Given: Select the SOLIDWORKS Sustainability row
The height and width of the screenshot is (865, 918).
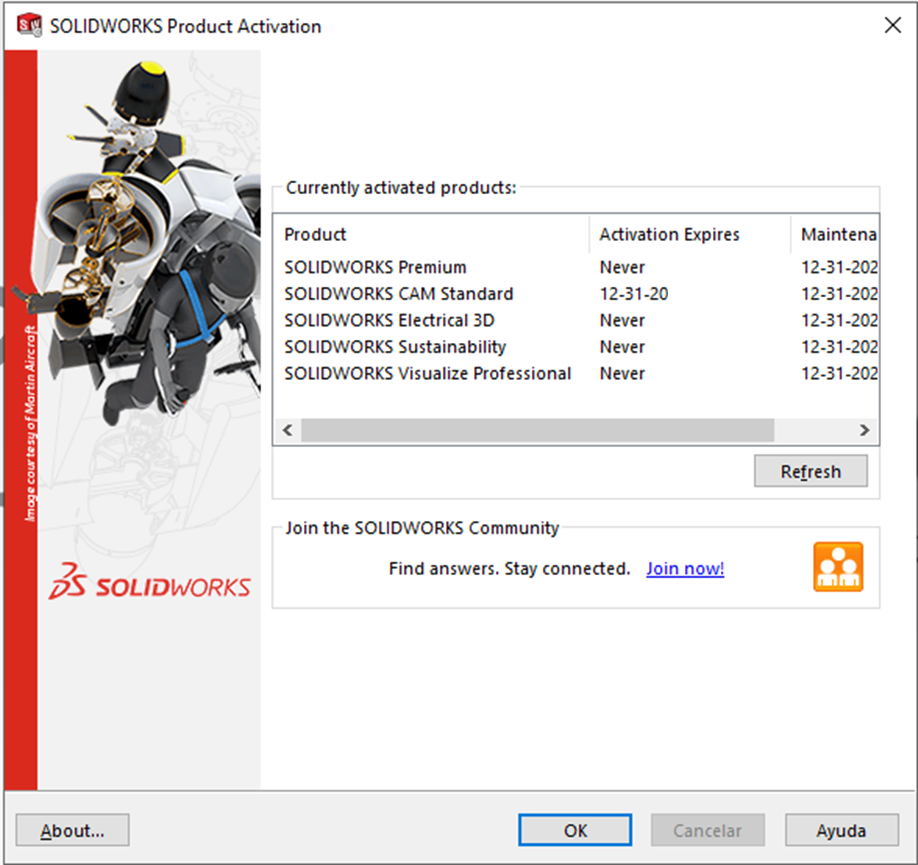Looking at the screenshot, I should [x=576, y=347].
